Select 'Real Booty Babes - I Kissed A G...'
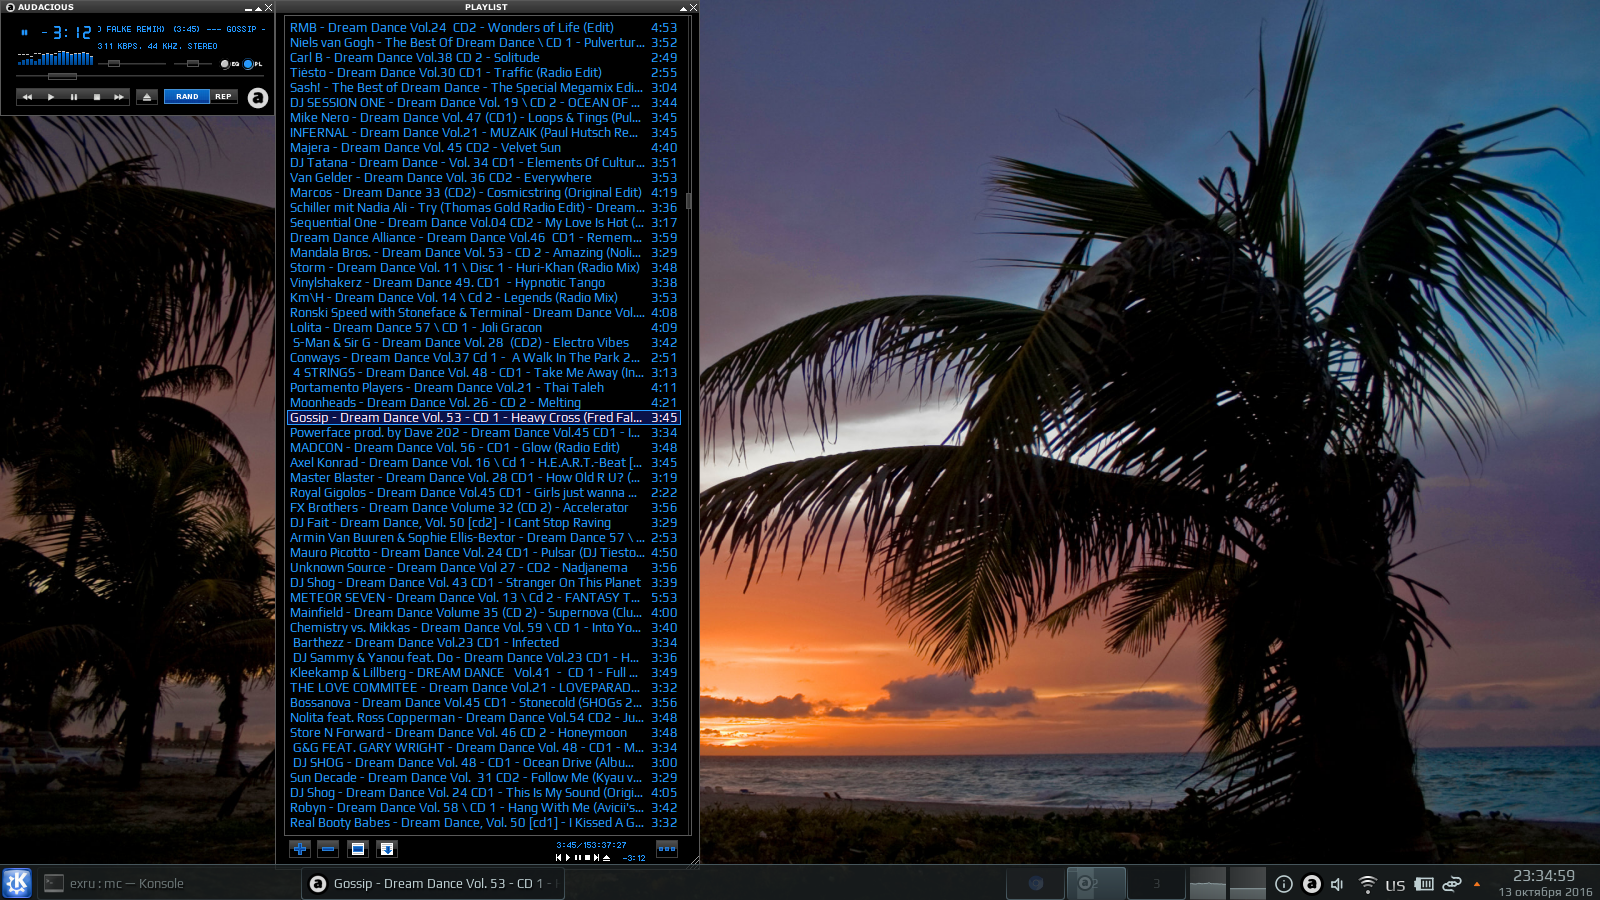The height and width of the screenshot is (900, 1600). pyautogui.click(x=483, y=822)
